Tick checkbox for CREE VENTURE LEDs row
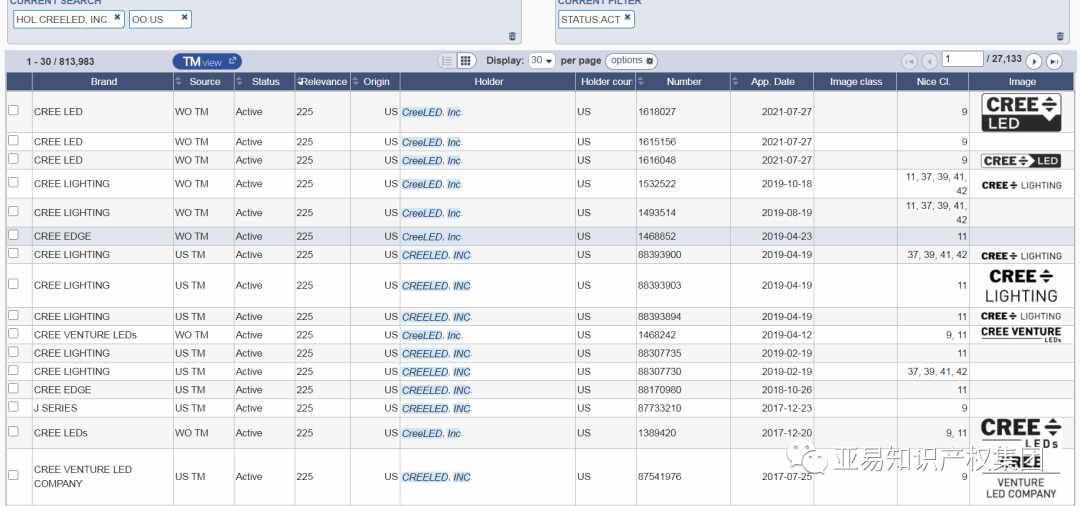 [13, 333]
